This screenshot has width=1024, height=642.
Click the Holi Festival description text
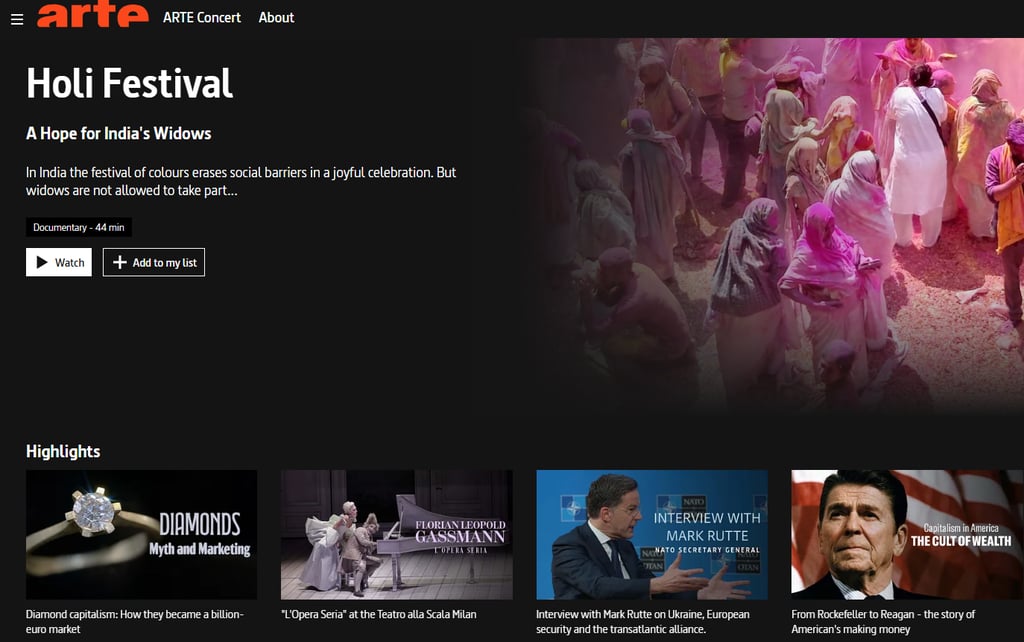pyautogui.click(x=241, y=181)
